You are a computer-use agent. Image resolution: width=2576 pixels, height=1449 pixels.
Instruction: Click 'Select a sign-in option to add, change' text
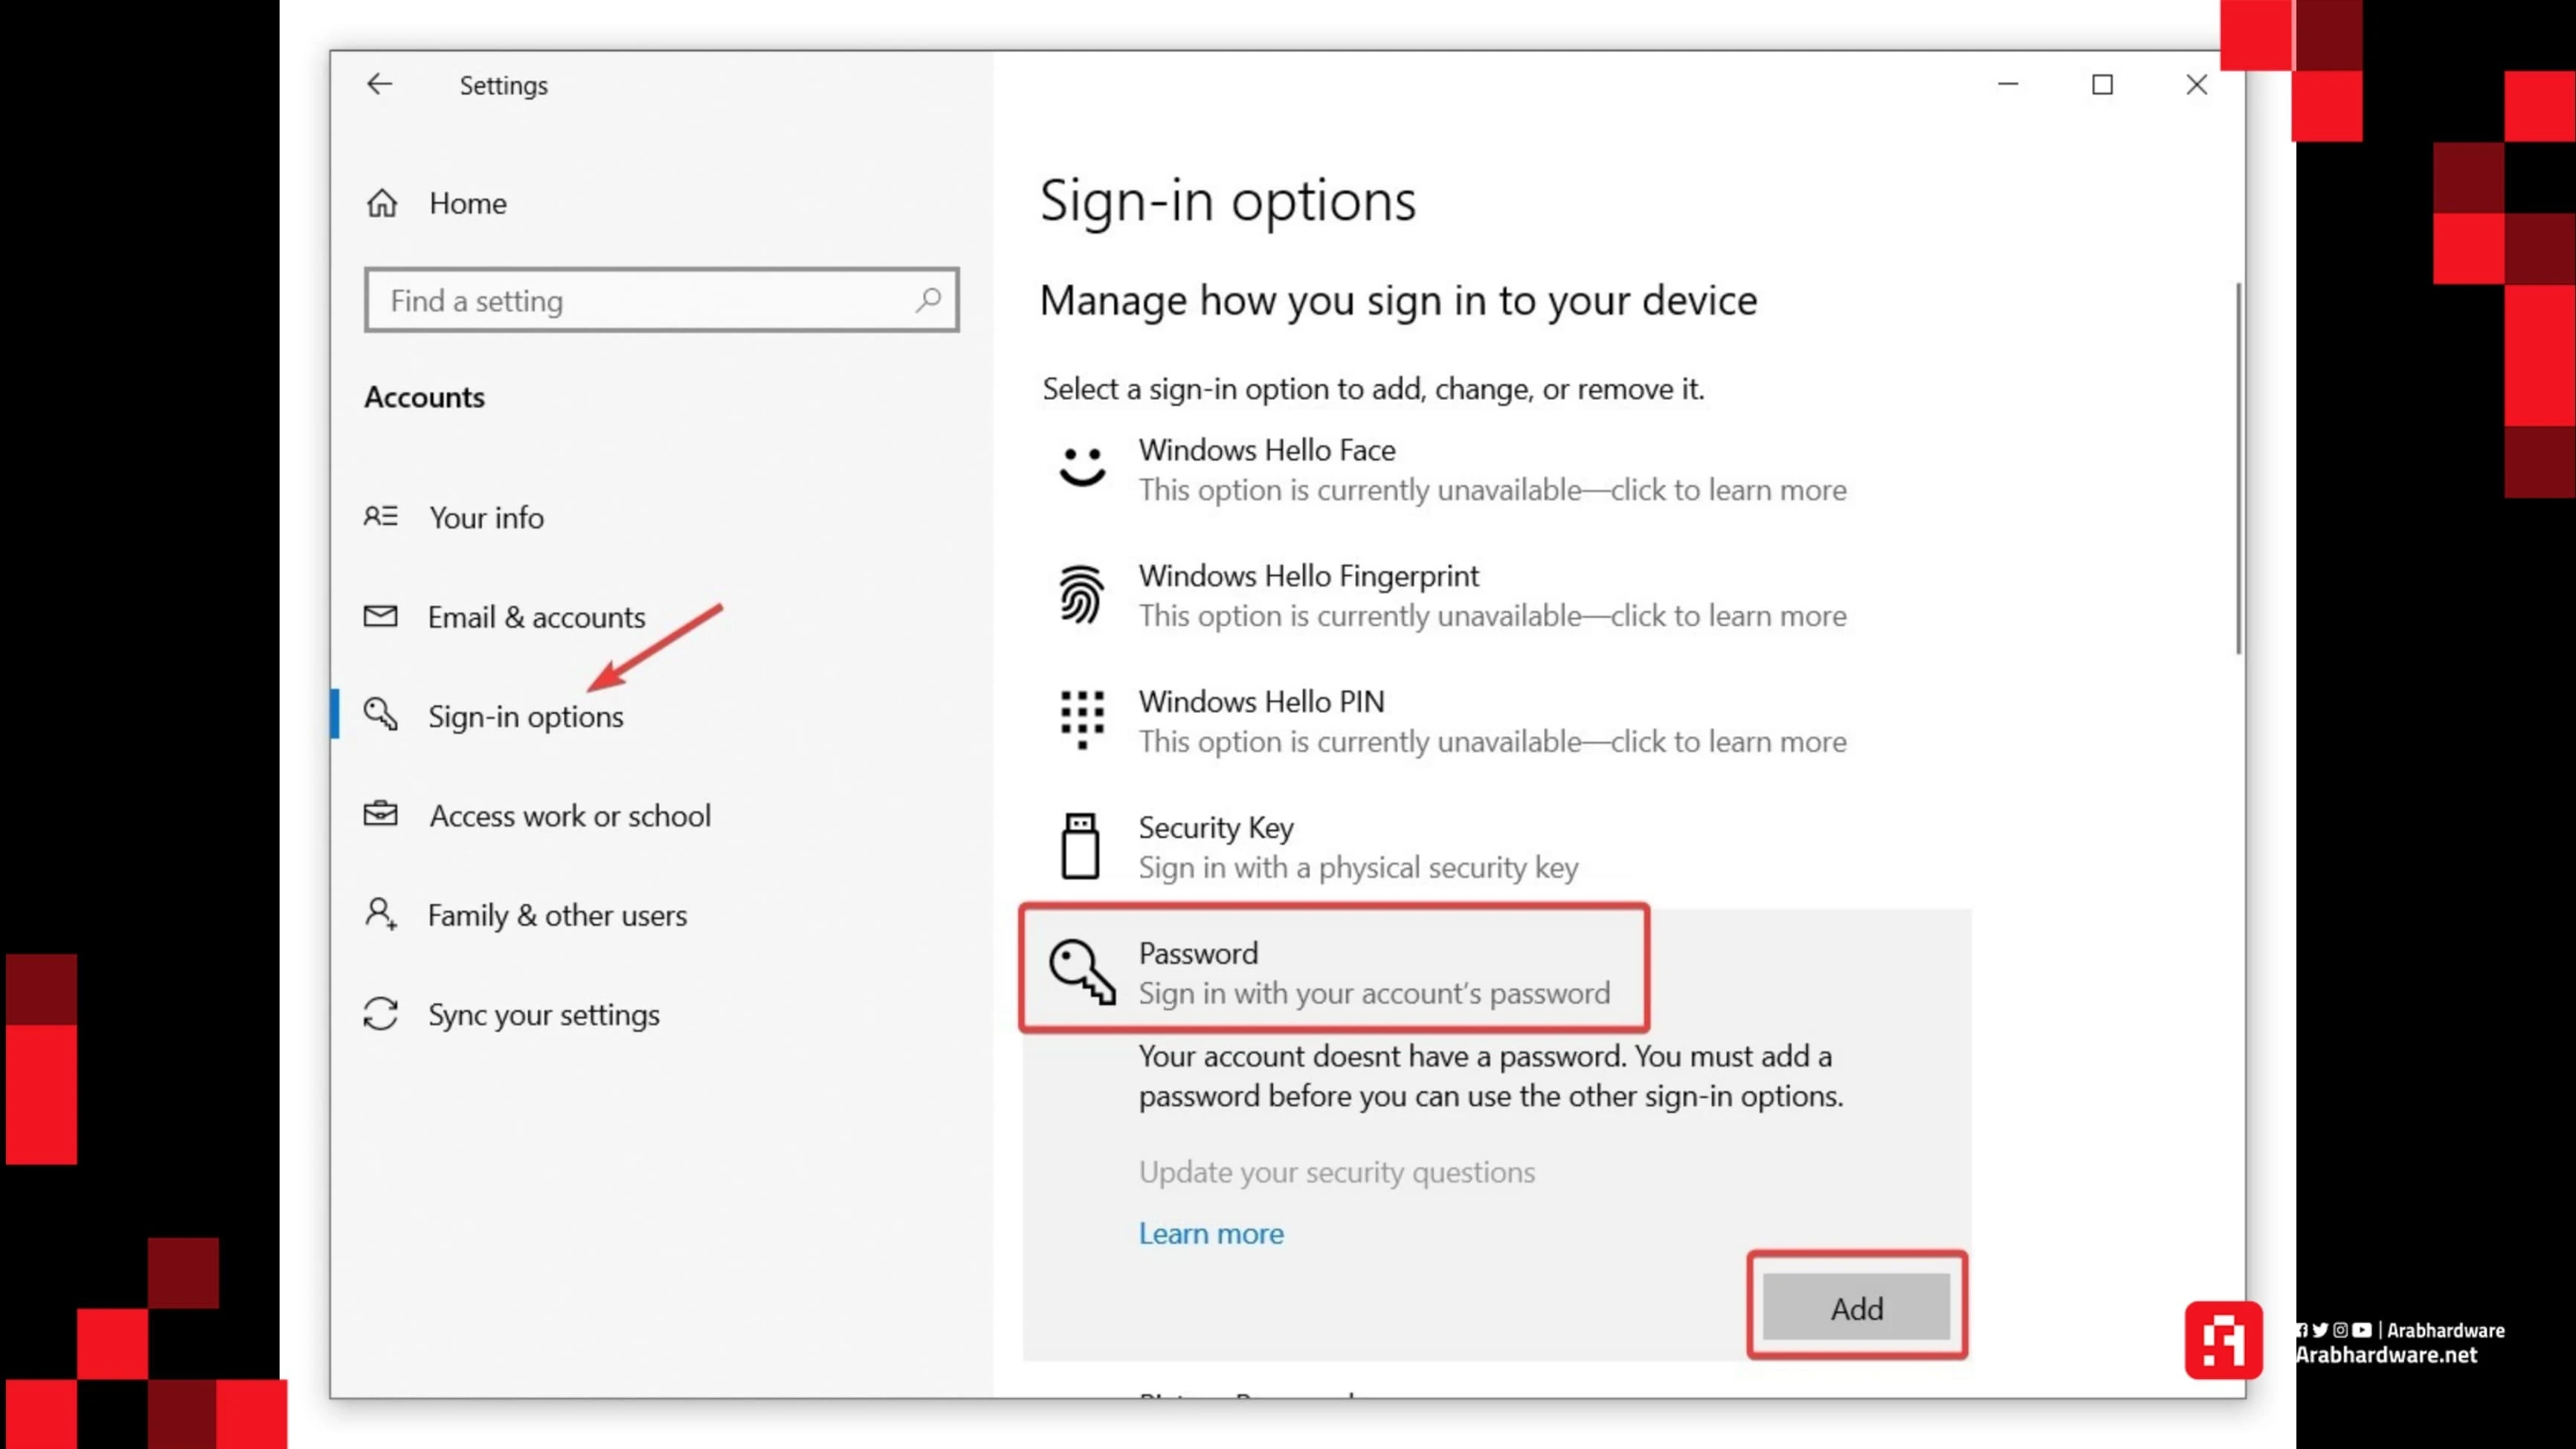(x=1373, y=389)
